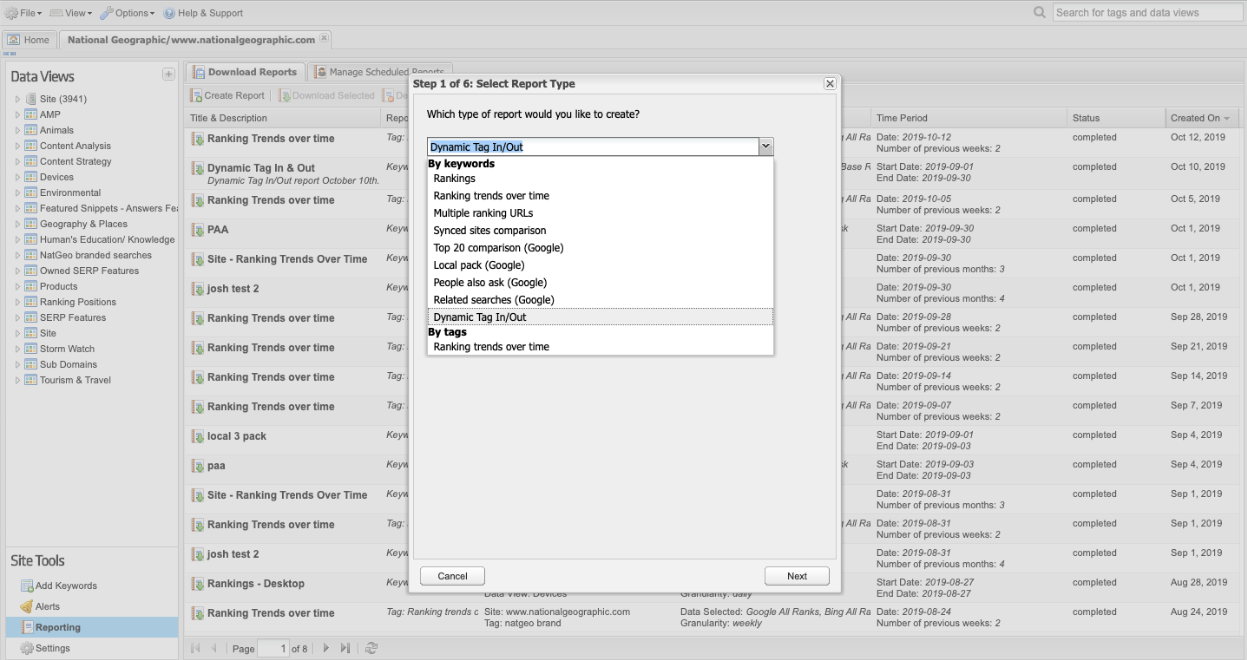Choose Top 20 comparison (Google) option
1247x660 pixels.
point(498,247)
